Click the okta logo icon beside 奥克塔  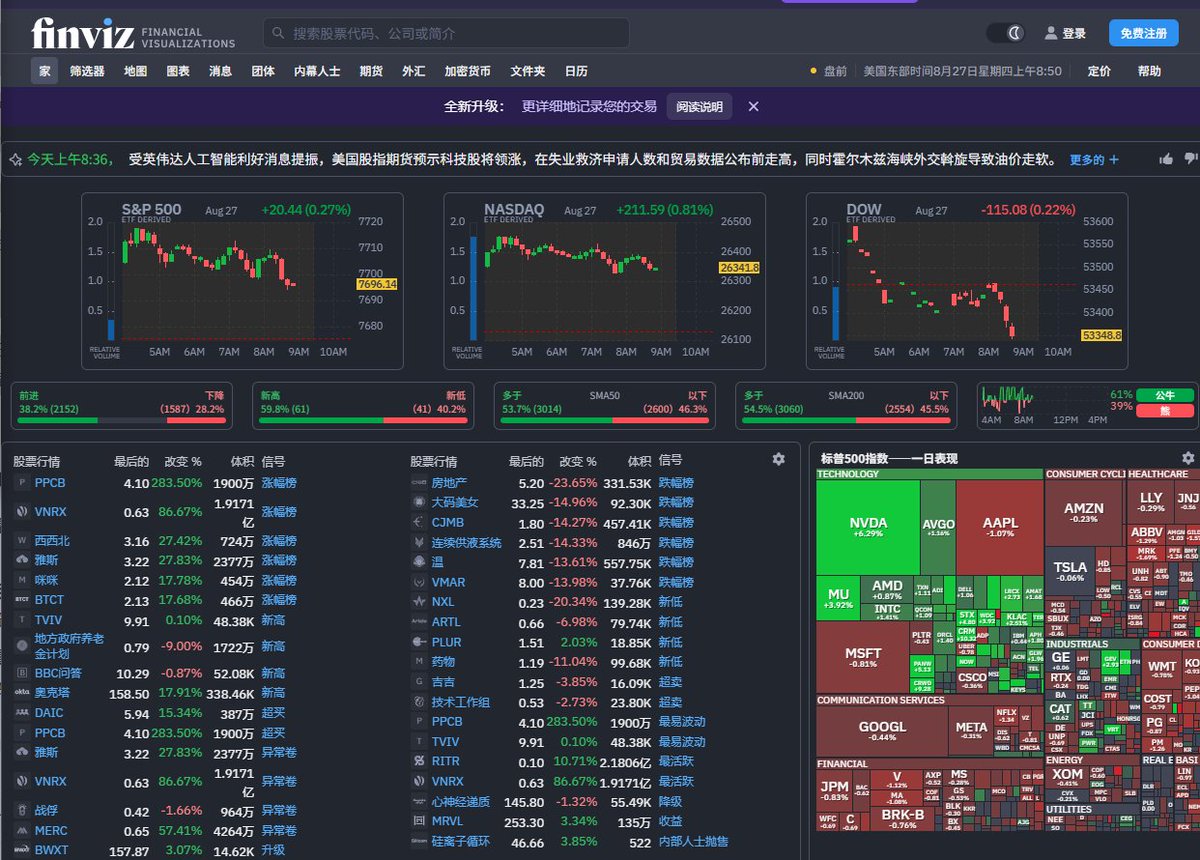(22, 693)
